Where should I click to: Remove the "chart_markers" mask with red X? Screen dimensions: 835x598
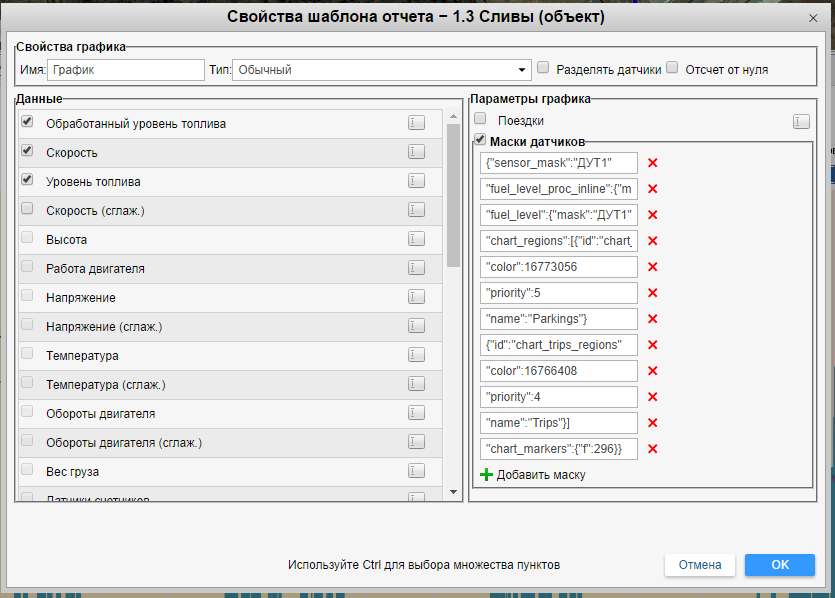coord(653,449)
